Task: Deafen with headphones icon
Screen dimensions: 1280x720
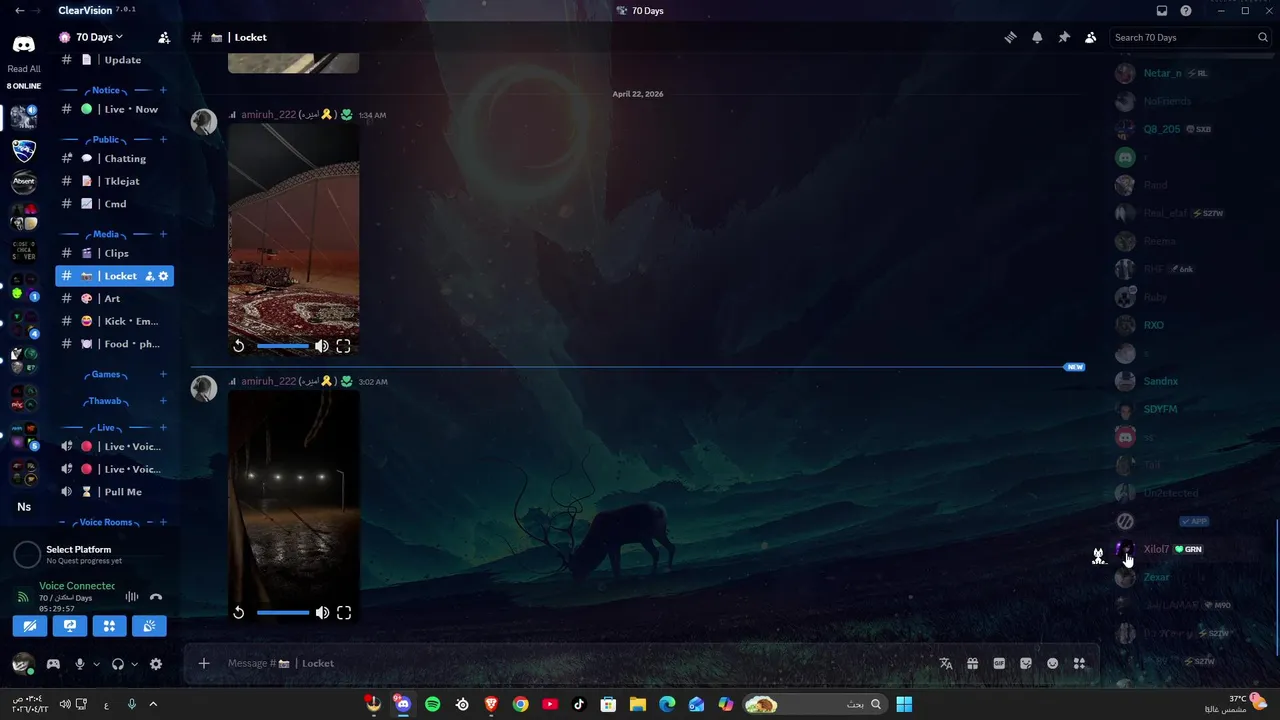Action: 118,664
